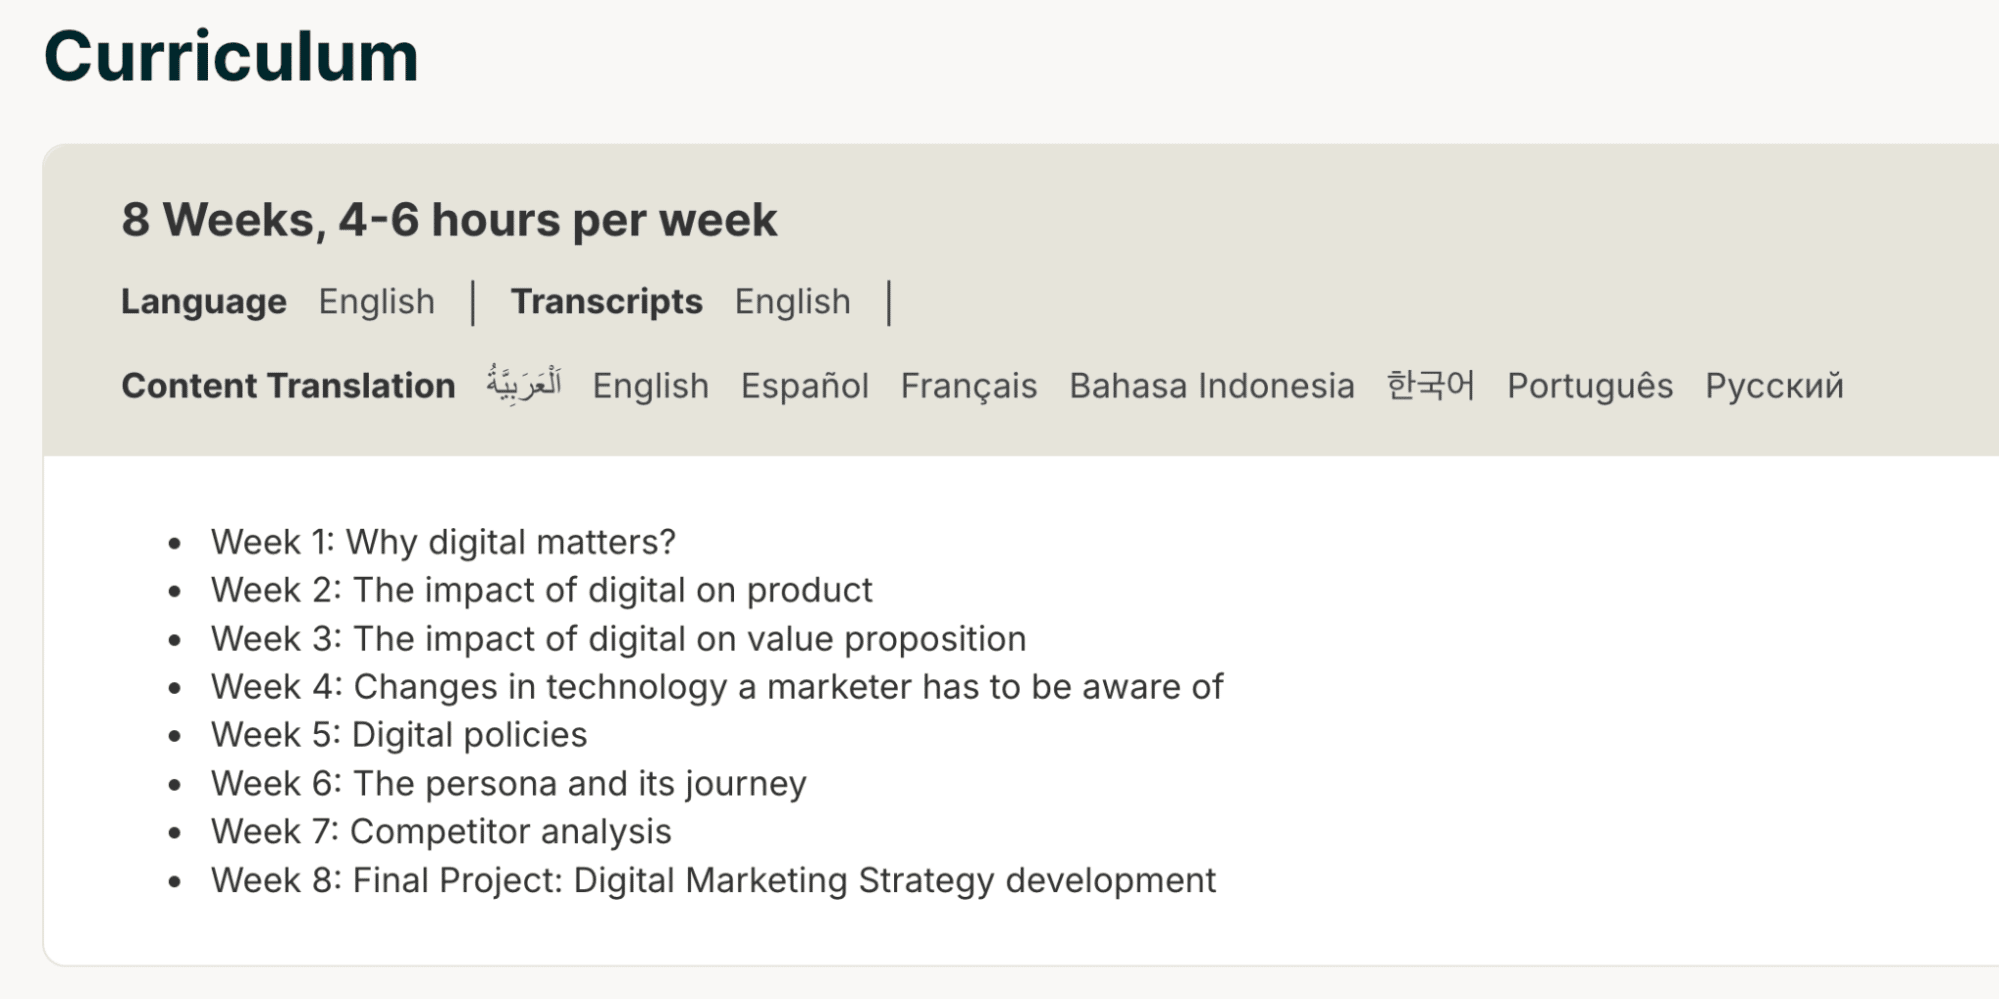Choose English in the Content Translation row

tap(650, 386)
